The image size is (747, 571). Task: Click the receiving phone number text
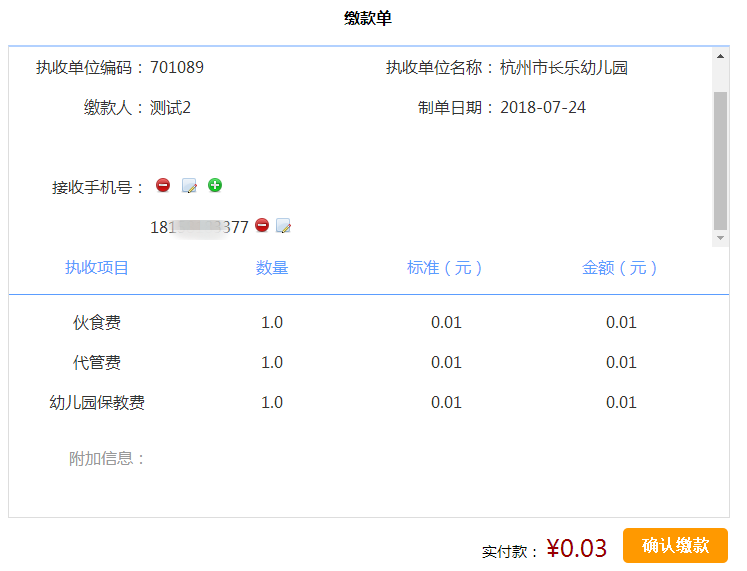click(199, 227)
